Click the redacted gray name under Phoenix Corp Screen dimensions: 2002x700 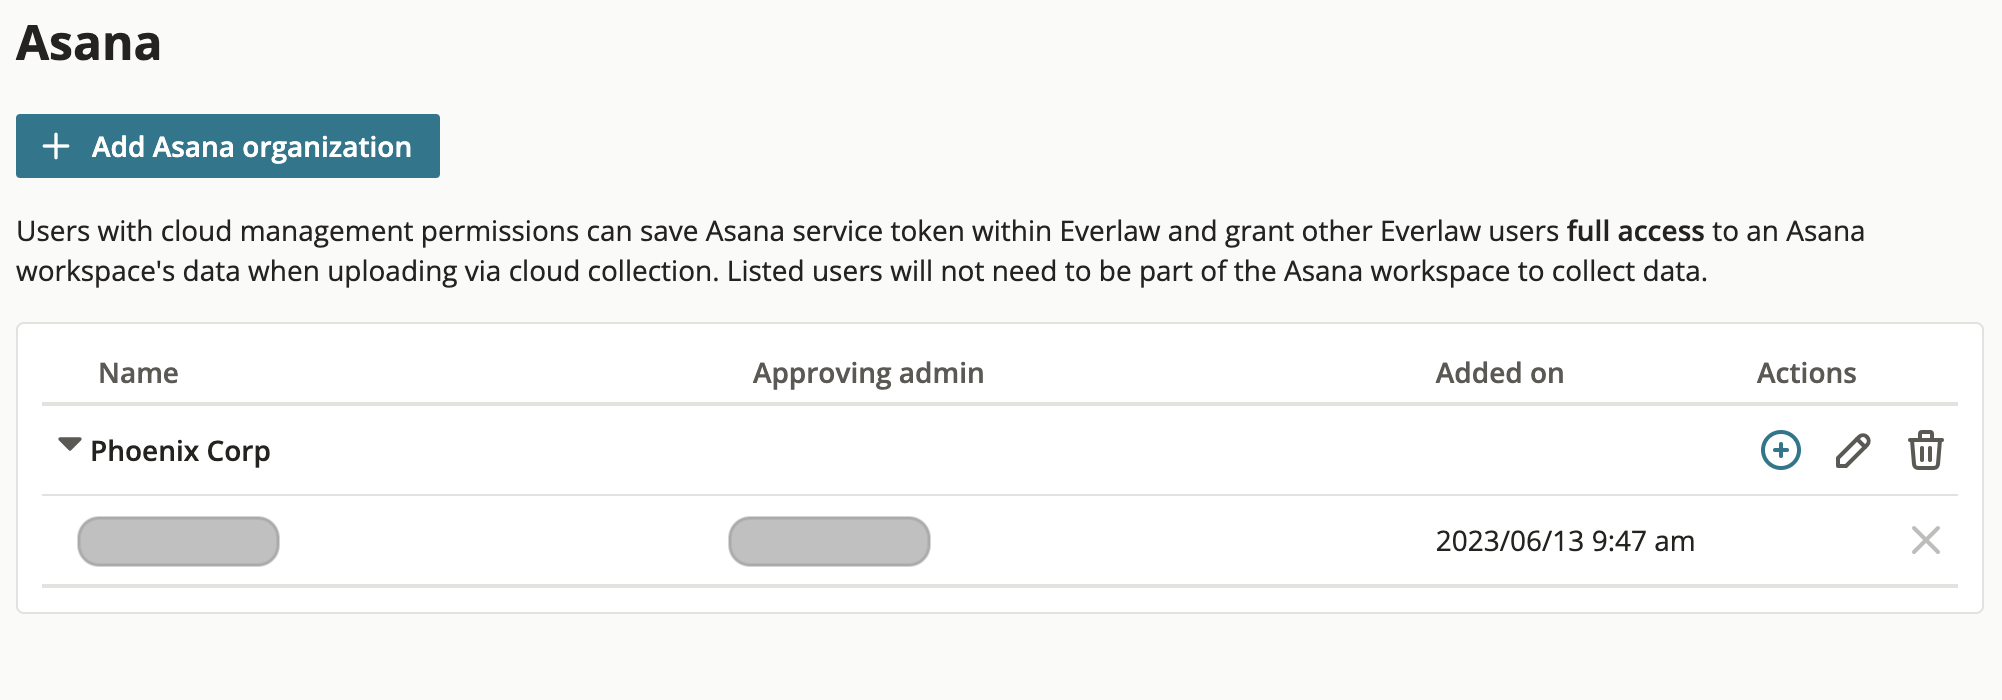178,541
